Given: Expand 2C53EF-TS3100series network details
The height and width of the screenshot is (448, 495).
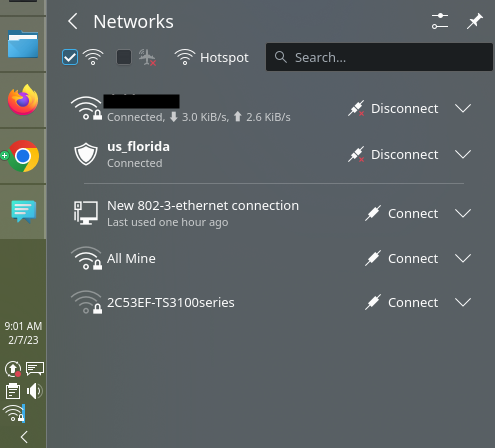Looking at the screenshot, I should point(463,302).
